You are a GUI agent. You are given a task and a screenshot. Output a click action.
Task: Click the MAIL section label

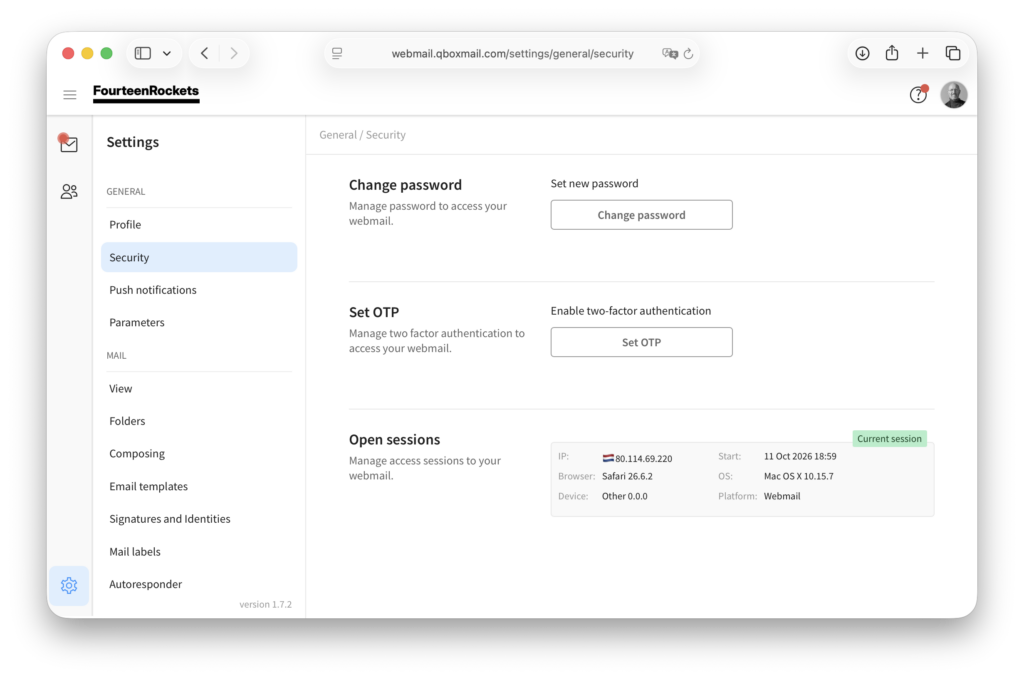(x=116, y=356)
